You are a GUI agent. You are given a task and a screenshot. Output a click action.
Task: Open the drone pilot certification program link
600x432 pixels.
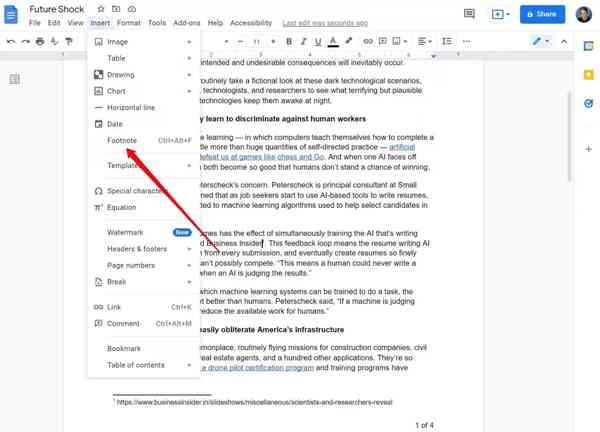[x=258, y=367]
